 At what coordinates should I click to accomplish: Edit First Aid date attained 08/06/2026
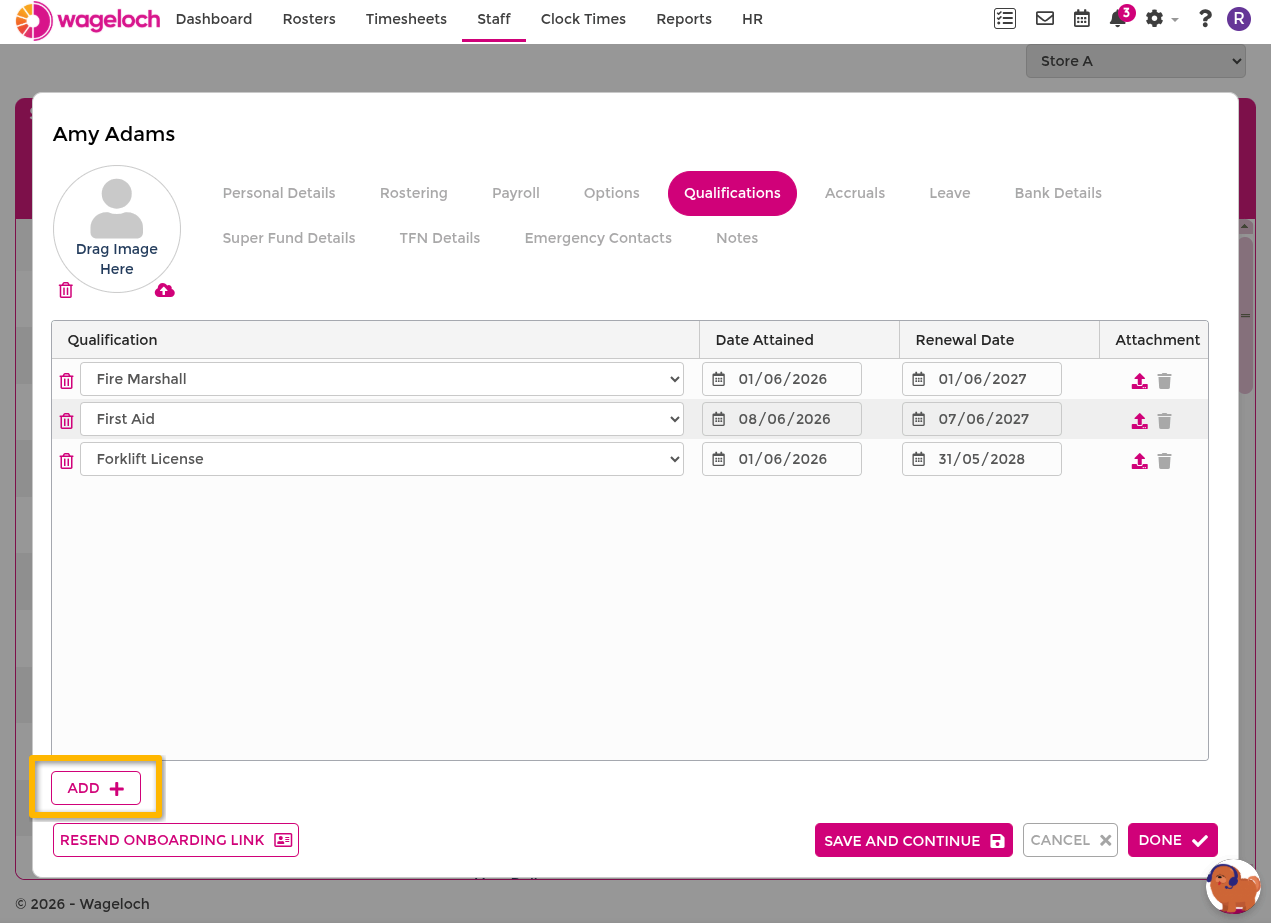tap(782, 419)
